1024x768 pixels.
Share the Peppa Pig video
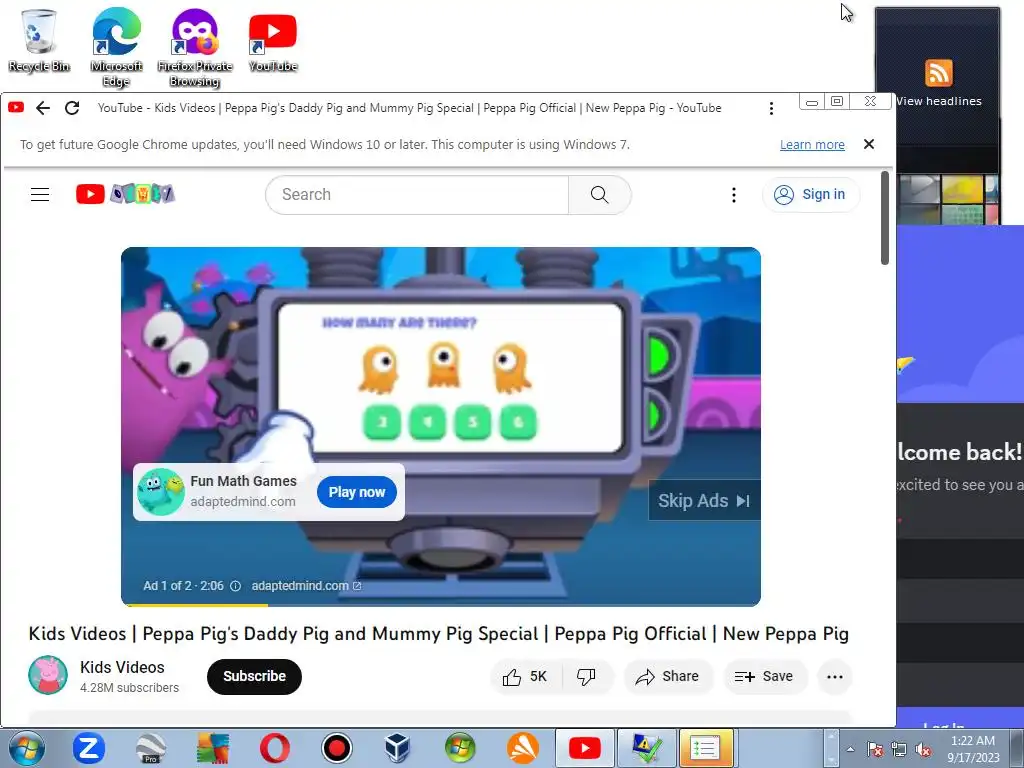coord(667,677)
